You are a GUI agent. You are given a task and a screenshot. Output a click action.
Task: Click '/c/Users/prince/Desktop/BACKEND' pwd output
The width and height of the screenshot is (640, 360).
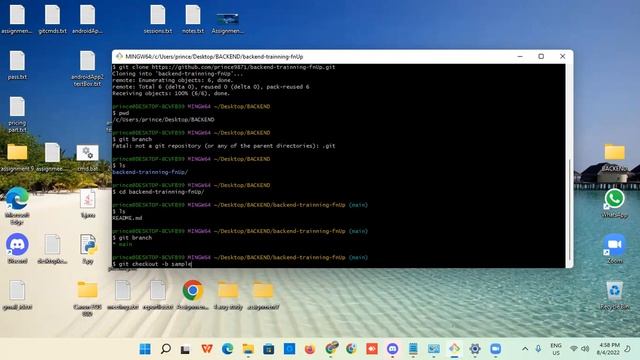[x=163, y=120]
